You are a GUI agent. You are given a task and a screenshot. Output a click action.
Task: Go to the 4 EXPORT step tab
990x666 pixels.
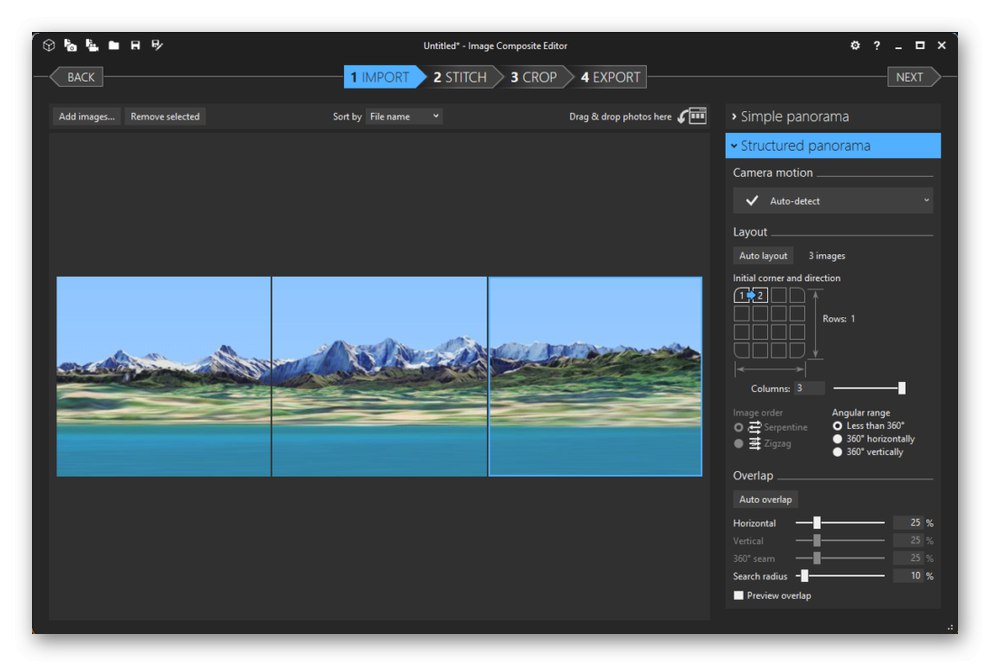pos(612,77)
